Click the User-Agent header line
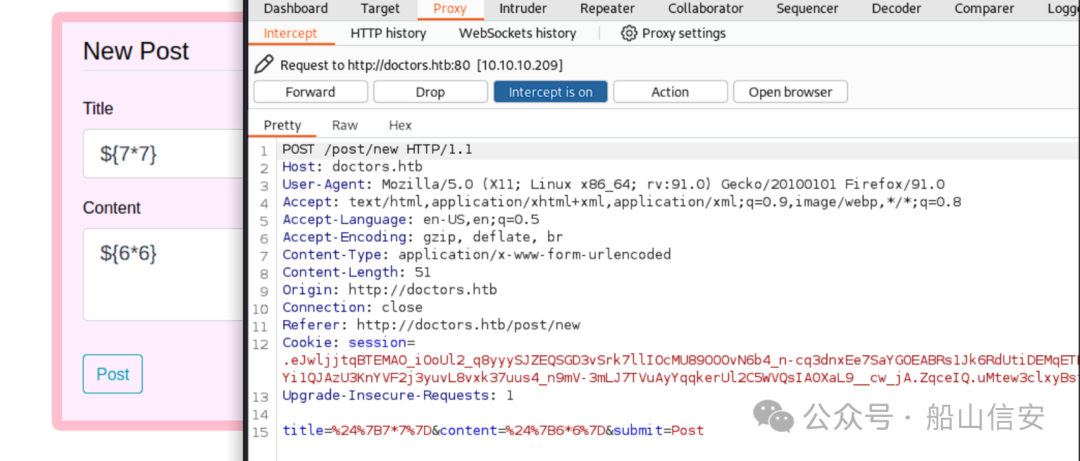1080x461 pixels. coord(614,185)
